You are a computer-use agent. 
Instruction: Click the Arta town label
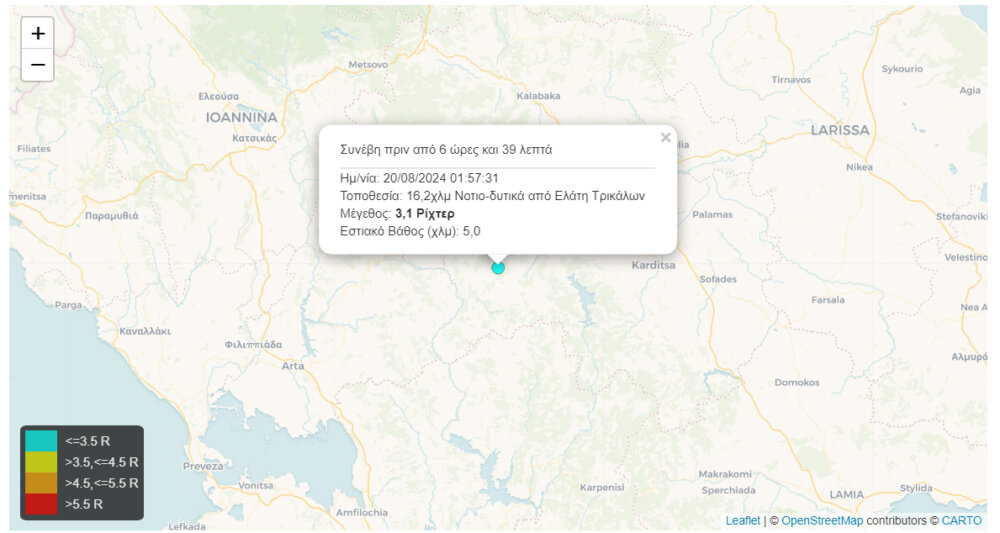293,366
